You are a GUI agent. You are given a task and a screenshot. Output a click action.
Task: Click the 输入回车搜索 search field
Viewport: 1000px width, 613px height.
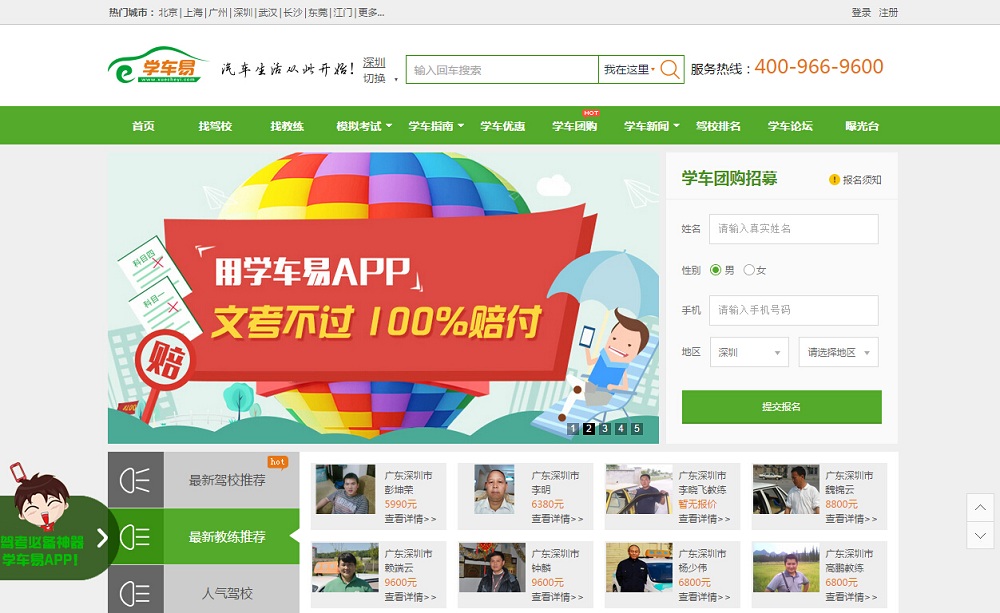(503, 70)
